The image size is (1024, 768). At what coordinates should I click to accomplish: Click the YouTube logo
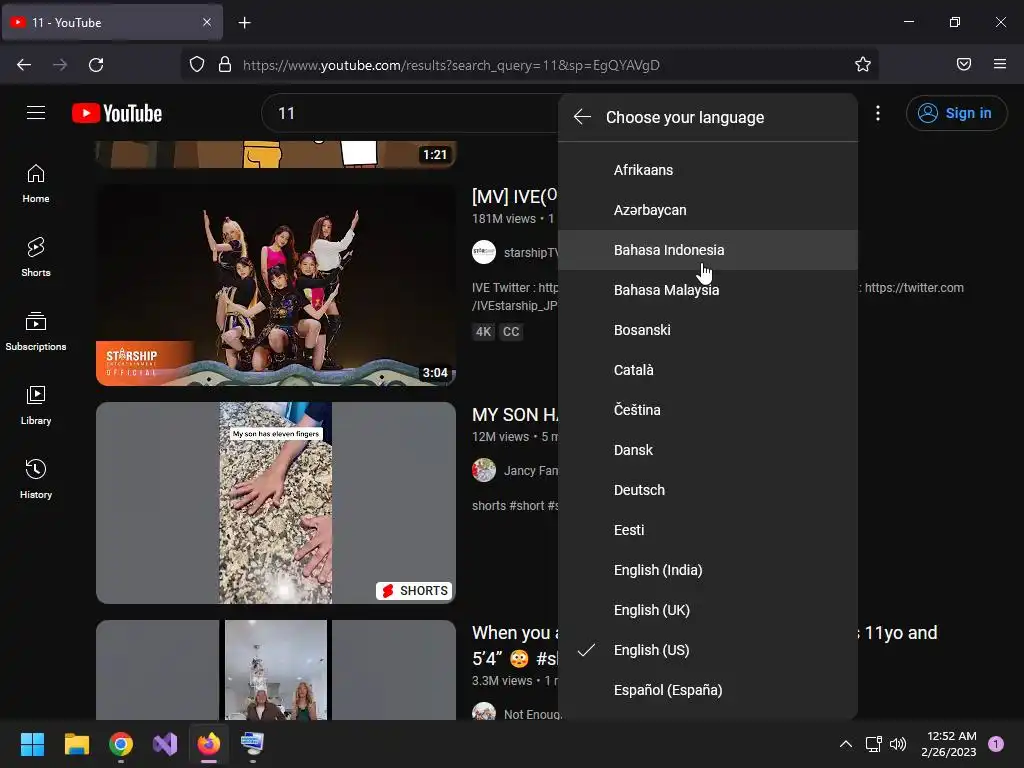[117, 113]
